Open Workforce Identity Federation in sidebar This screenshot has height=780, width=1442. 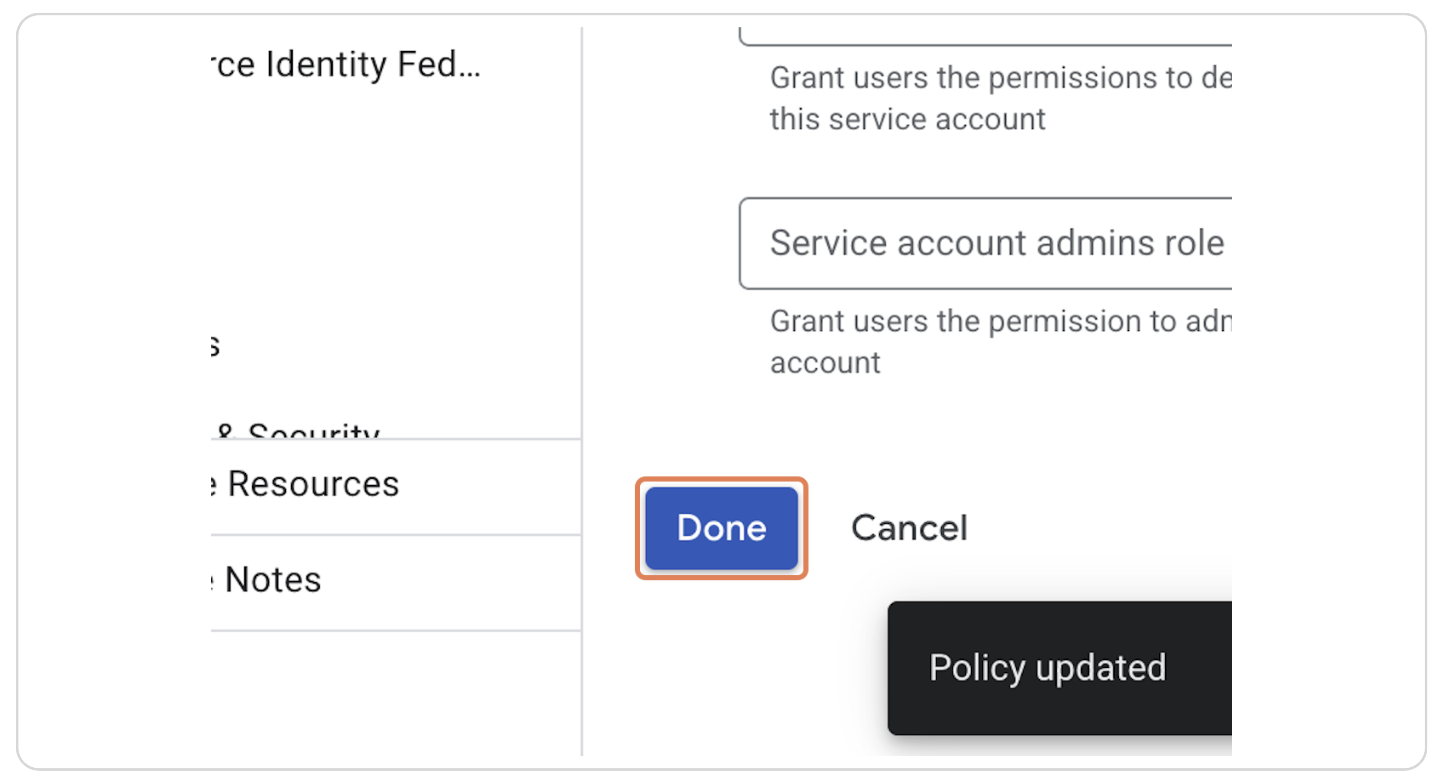[347, 65]
